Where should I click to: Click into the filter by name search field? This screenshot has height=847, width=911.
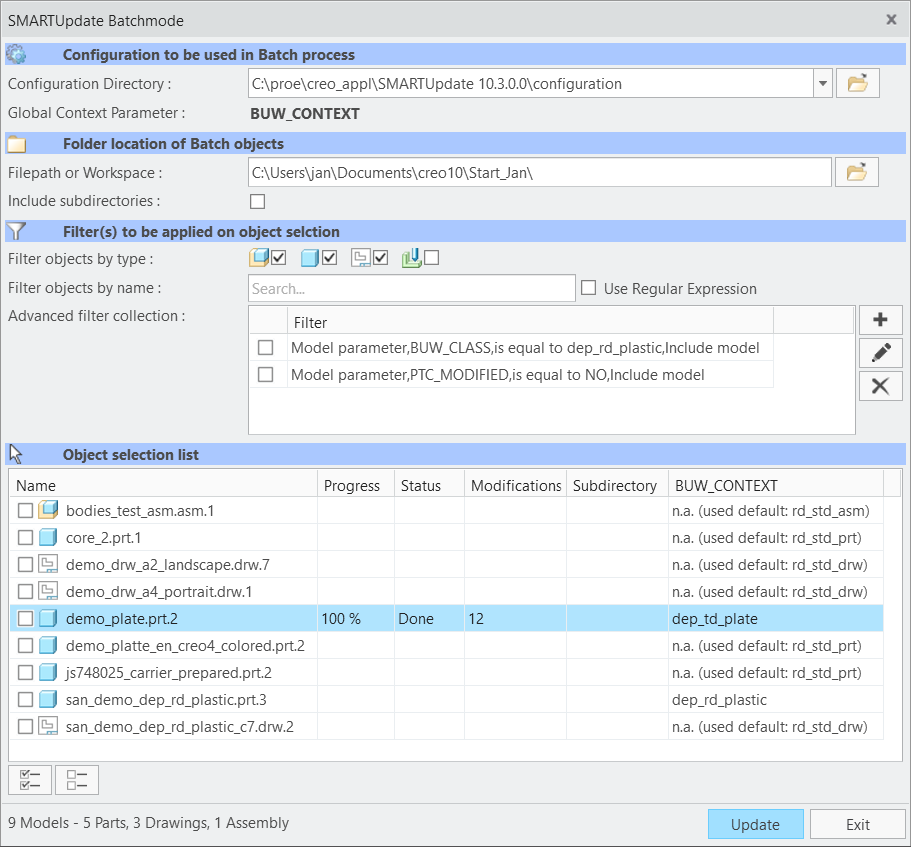click(x=412, y=289)
